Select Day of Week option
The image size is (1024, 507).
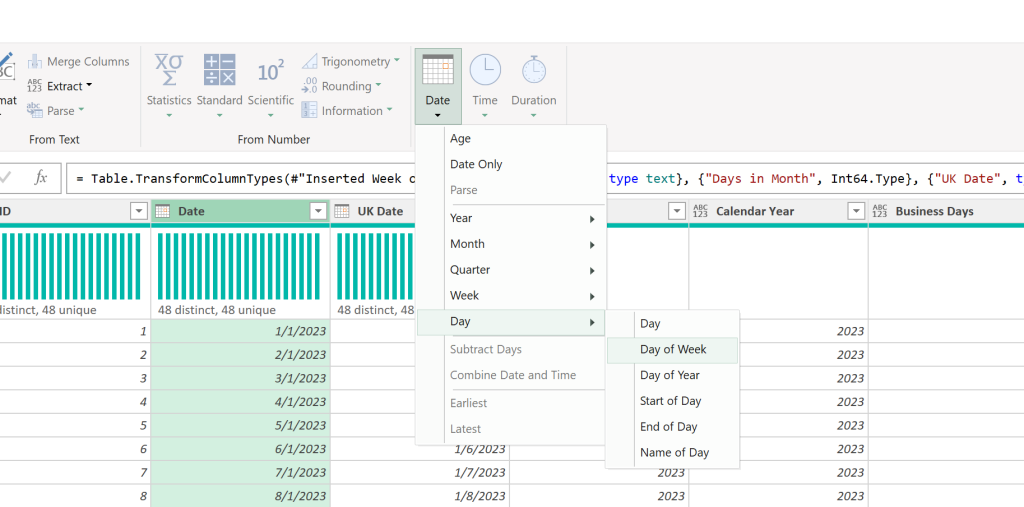(673, 350)
